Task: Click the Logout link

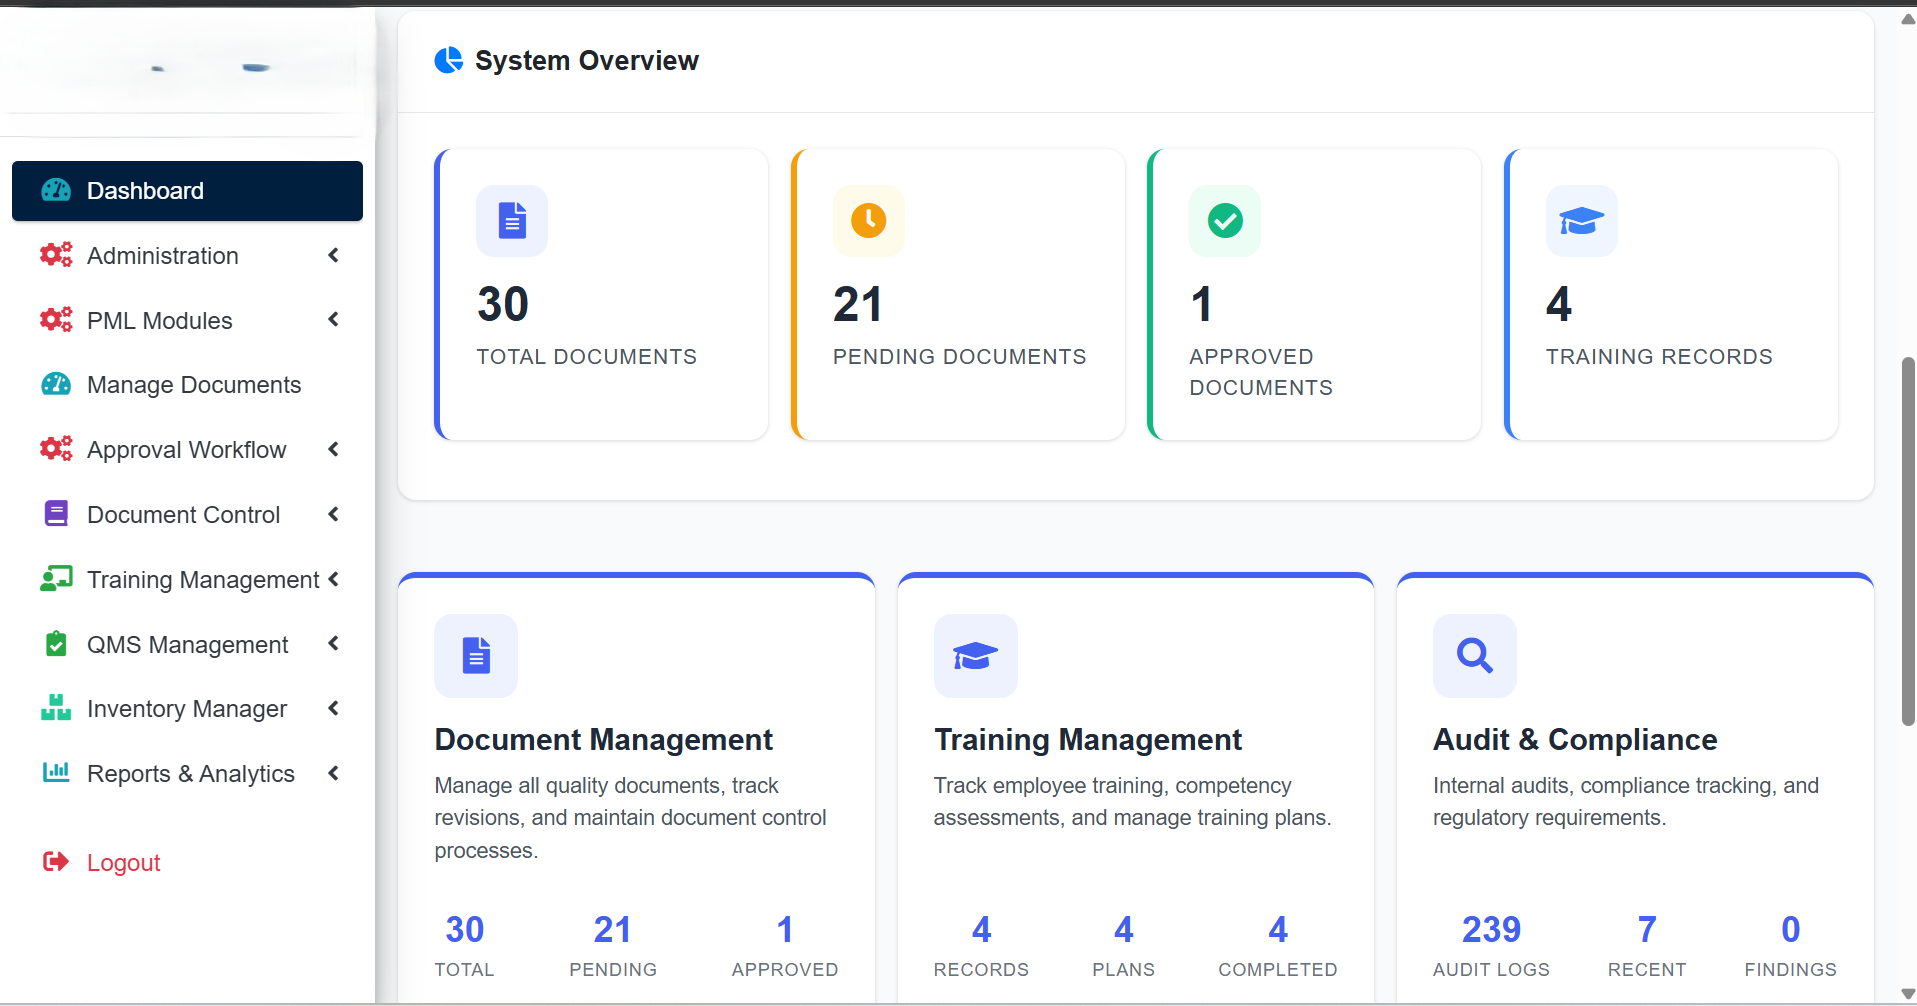Action: point(123,863)
